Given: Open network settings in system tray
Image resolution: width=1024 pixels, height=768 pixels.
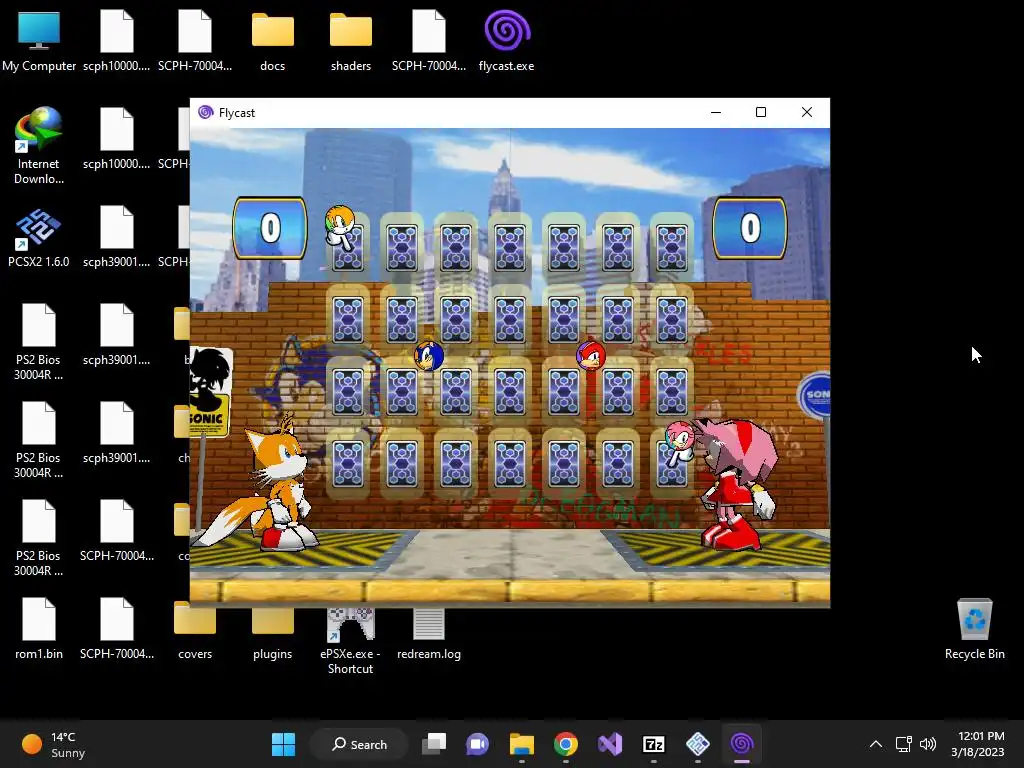Looking at the screenshot, I should click(x=903, y=744).
